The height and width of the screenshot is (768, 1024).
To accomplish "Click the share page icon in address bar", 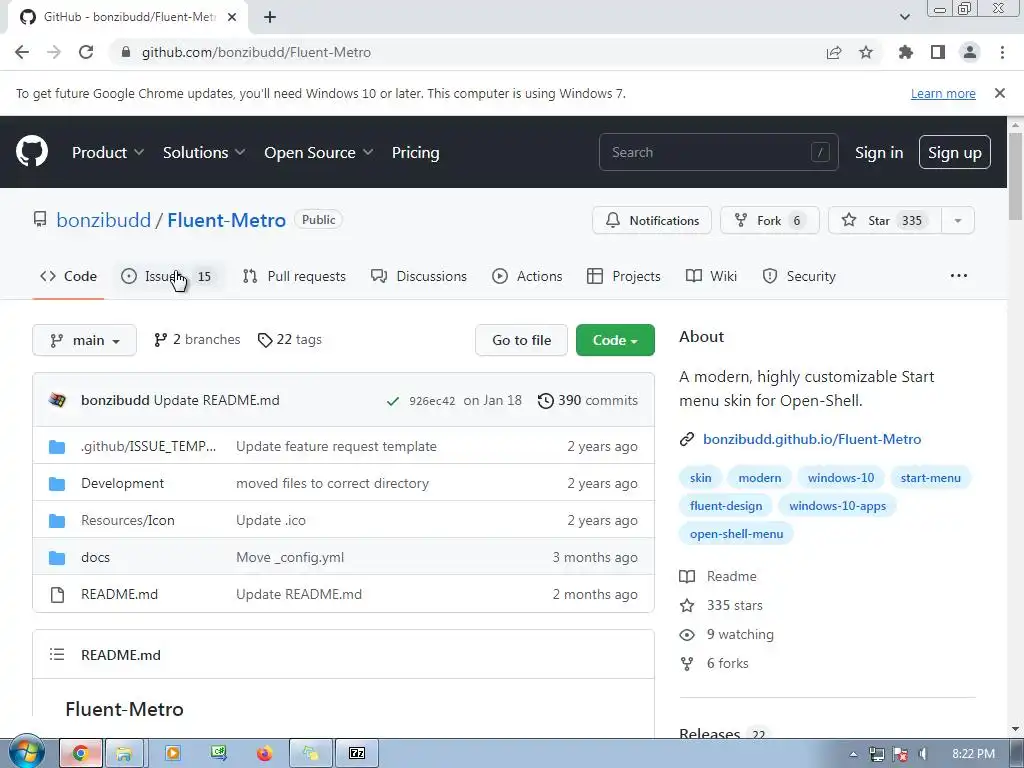I will (834, 52).
